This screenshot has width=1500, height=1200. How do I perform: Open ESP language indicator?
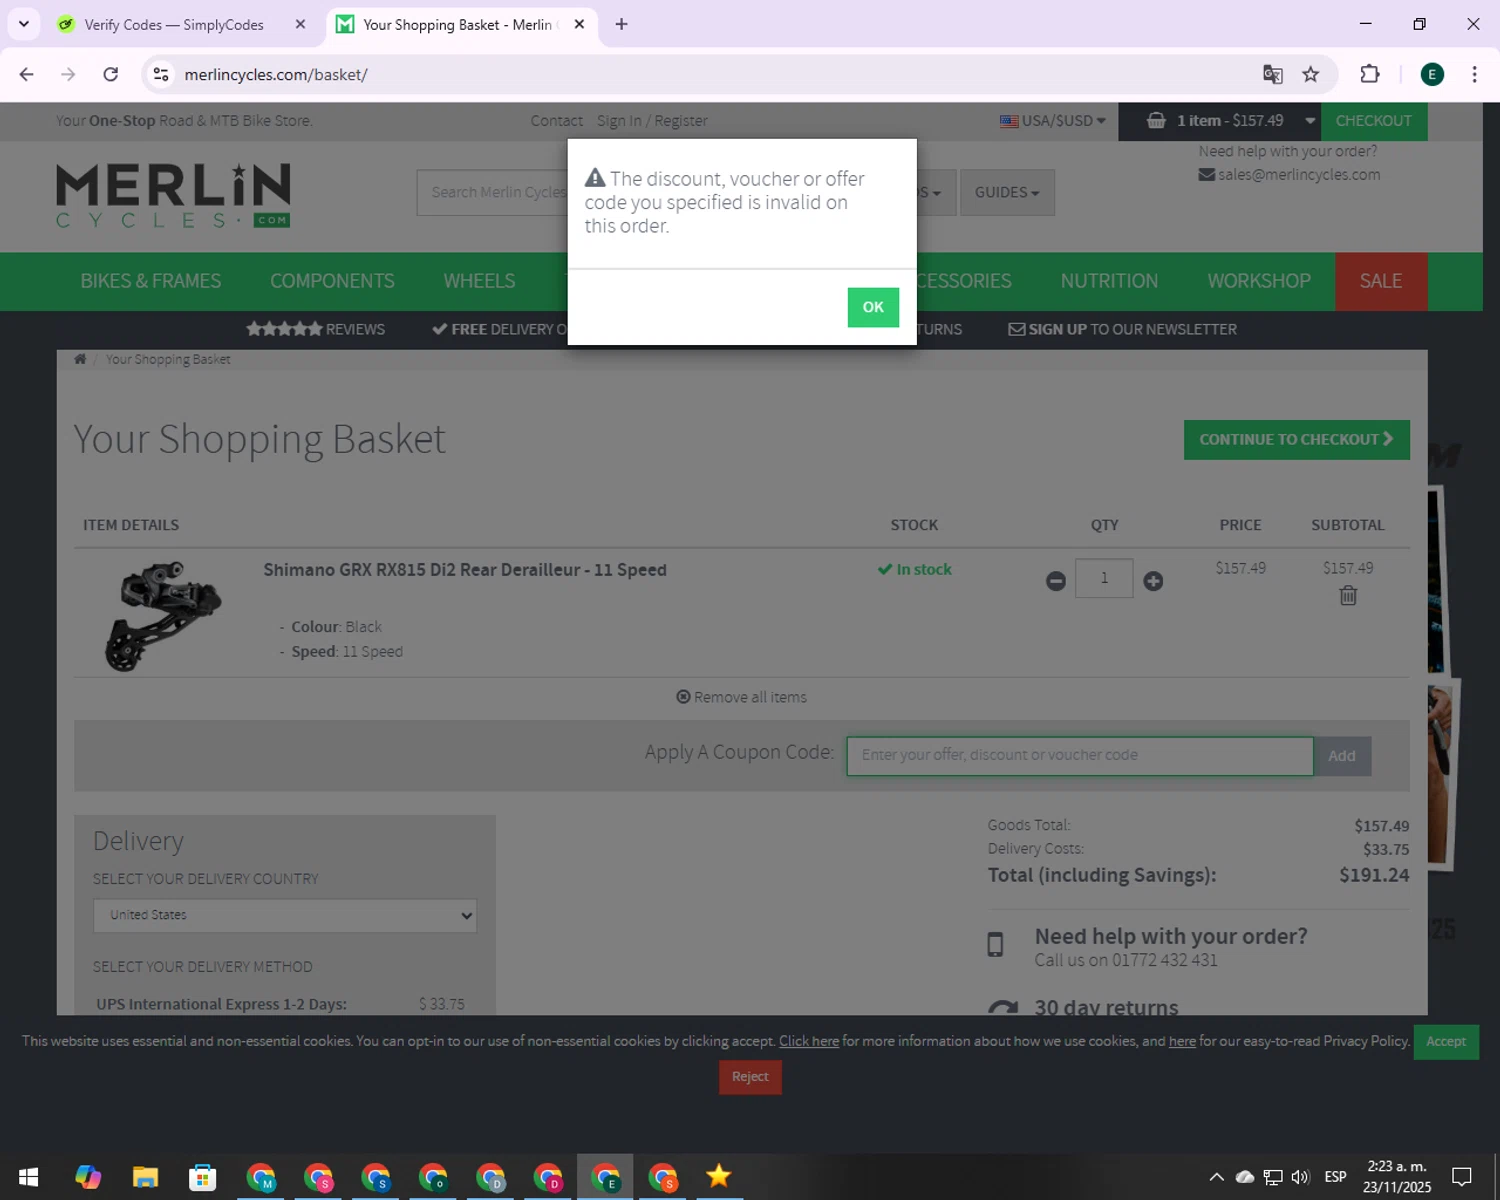[x=1335, y=1177]
